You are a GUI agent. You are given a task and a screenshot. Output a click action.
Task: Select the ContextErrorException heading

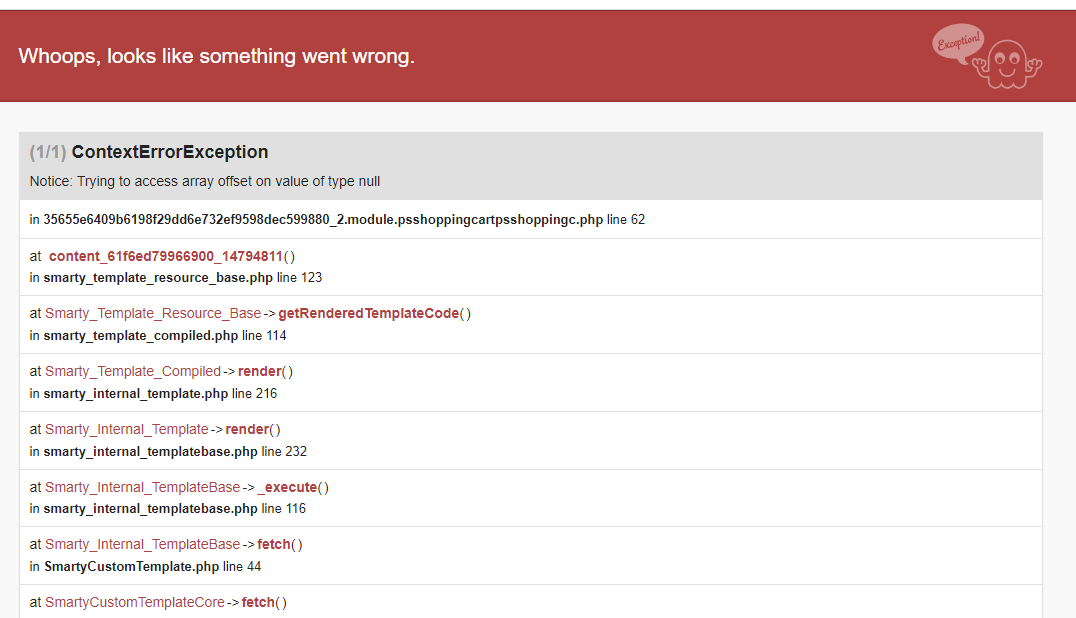169,152
